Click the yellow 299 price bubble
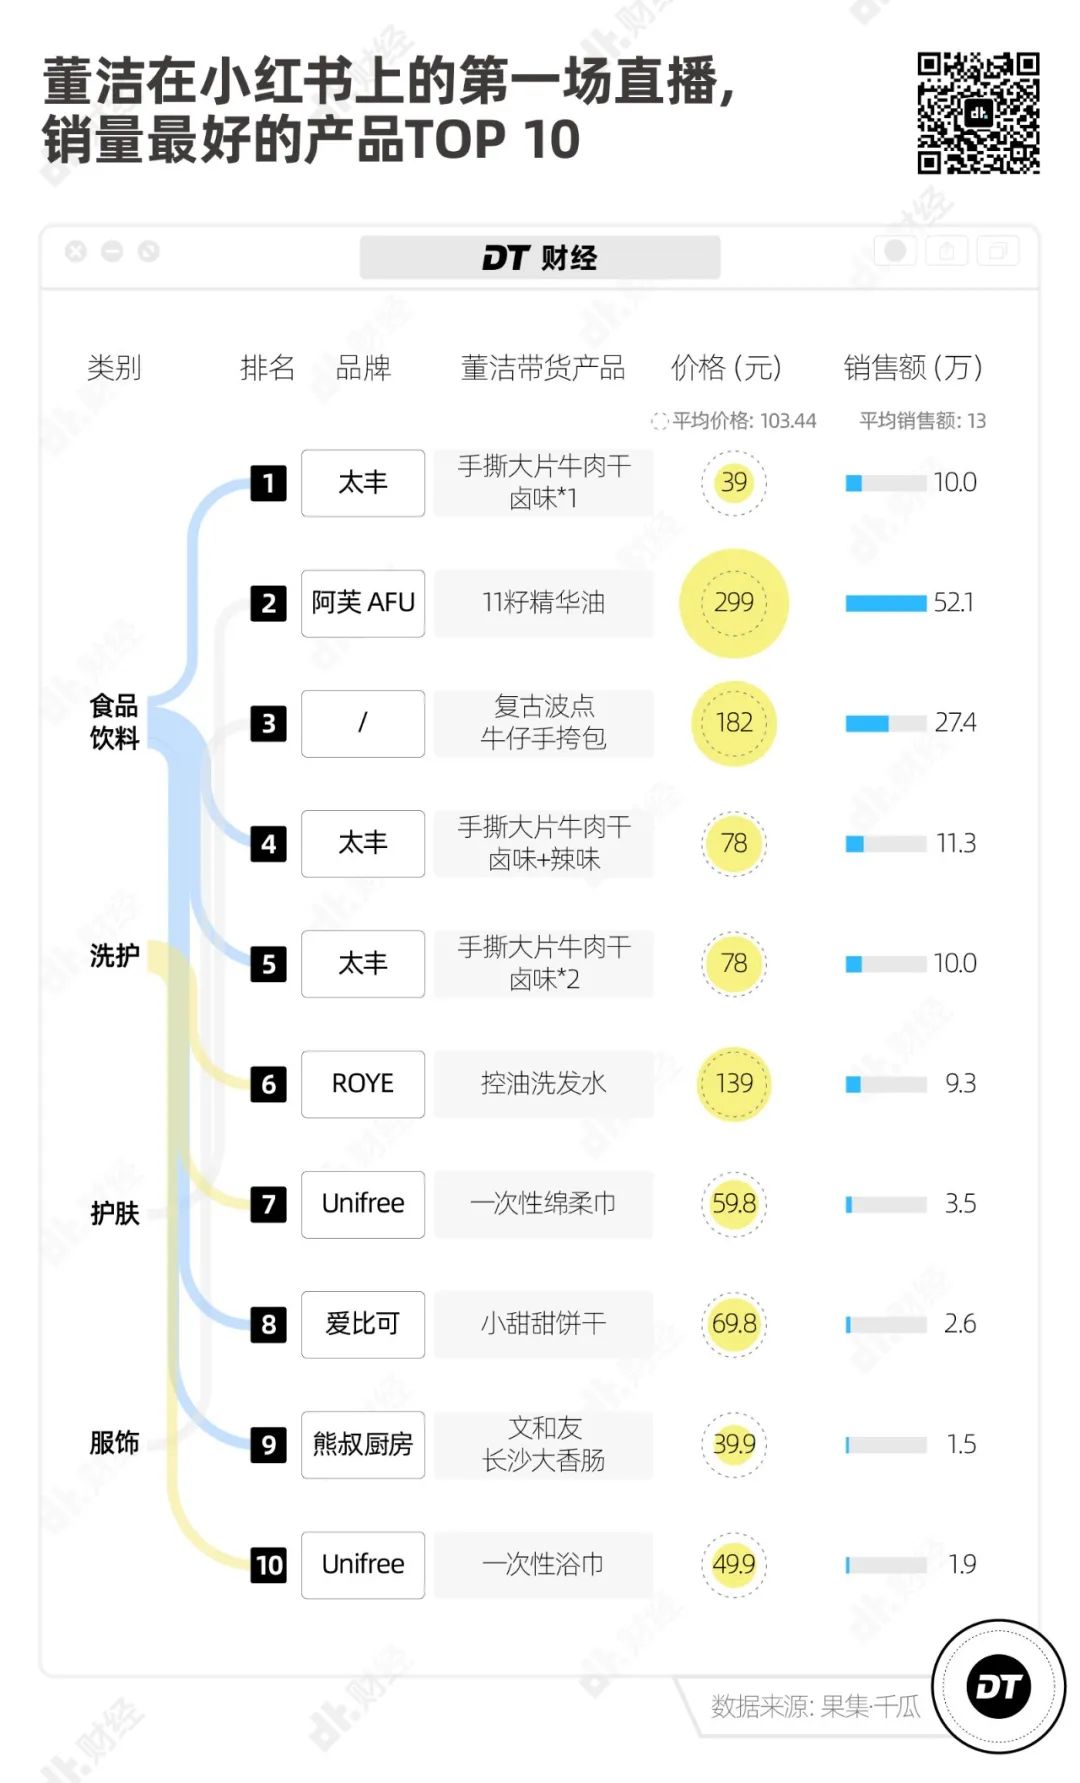 [x=734, y=603]
